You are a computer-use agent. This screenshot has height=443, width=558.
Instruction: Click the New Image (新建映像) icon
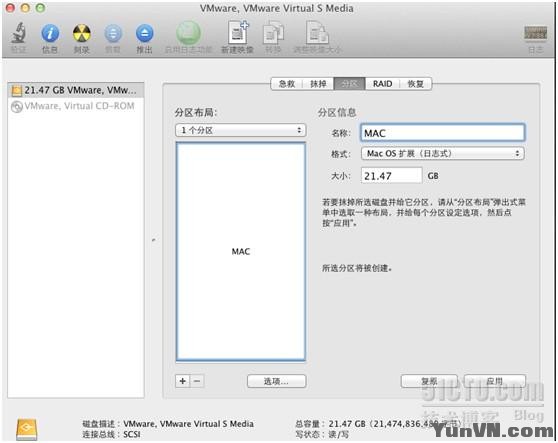238,33
